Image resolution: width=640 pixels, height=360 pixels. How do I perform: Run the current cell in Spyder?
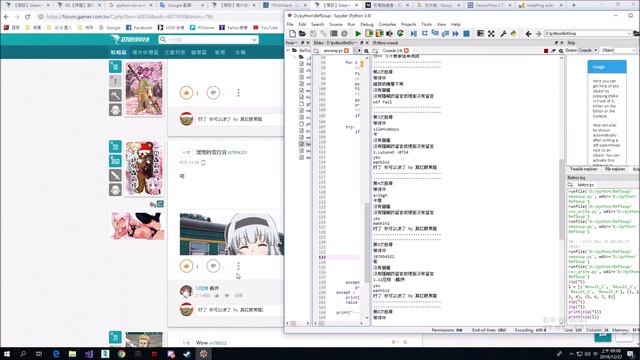369,34
